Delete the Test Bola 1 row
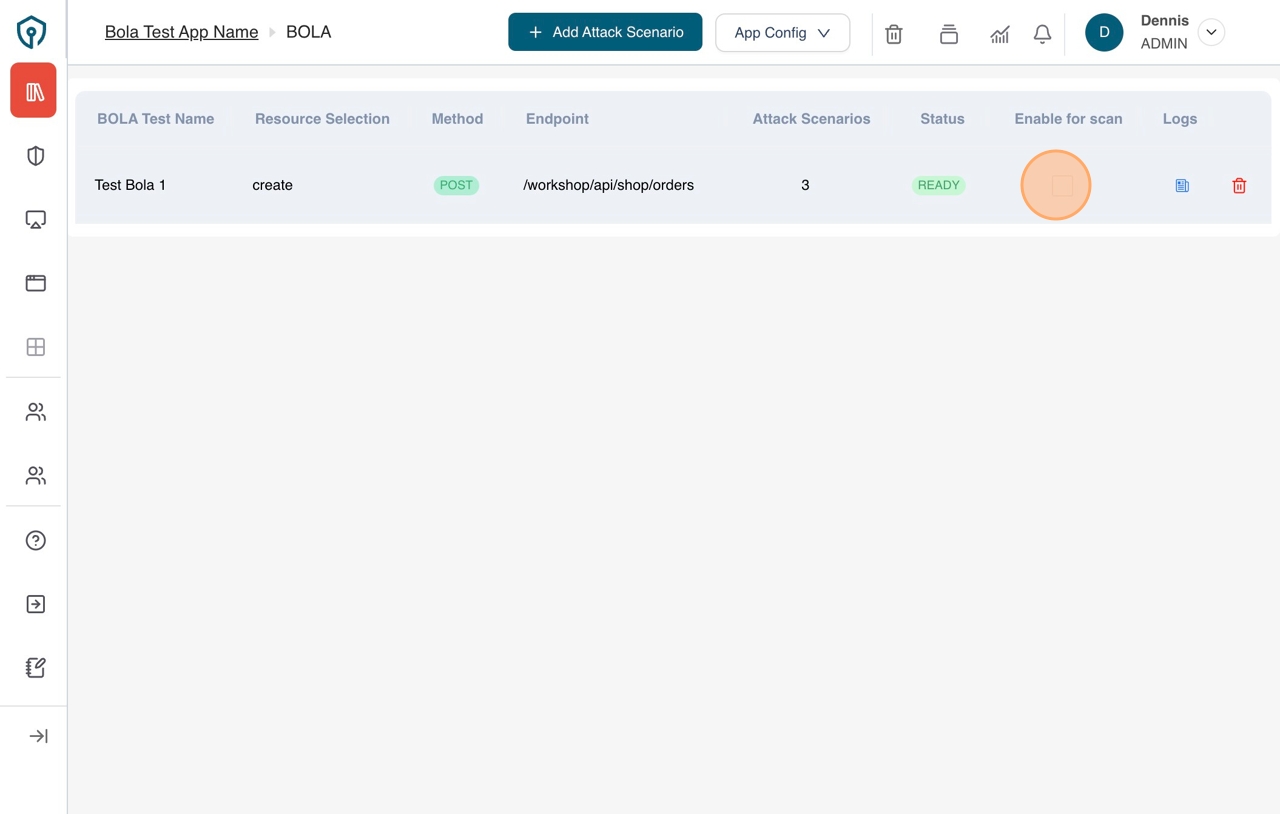The width and height of the screenshot is (1280, 814). coord(1239,186)
